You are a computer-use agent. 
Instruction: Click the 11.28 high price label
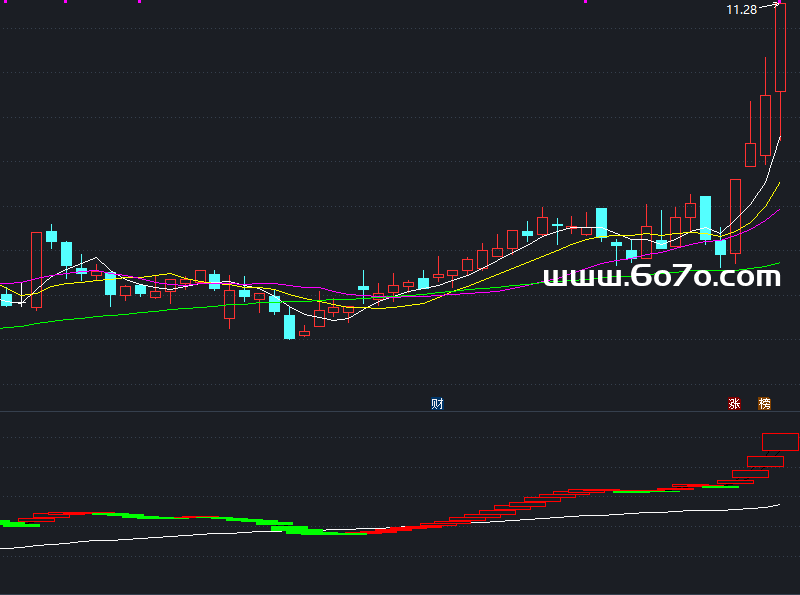tap(741, 10)
